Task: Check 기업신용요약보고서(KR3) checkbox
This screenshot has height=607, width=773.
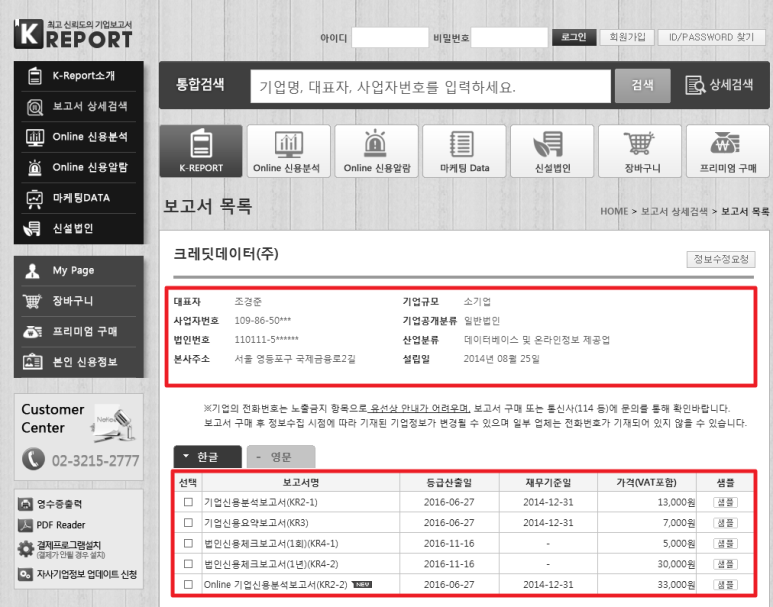Action: point(188,522)
